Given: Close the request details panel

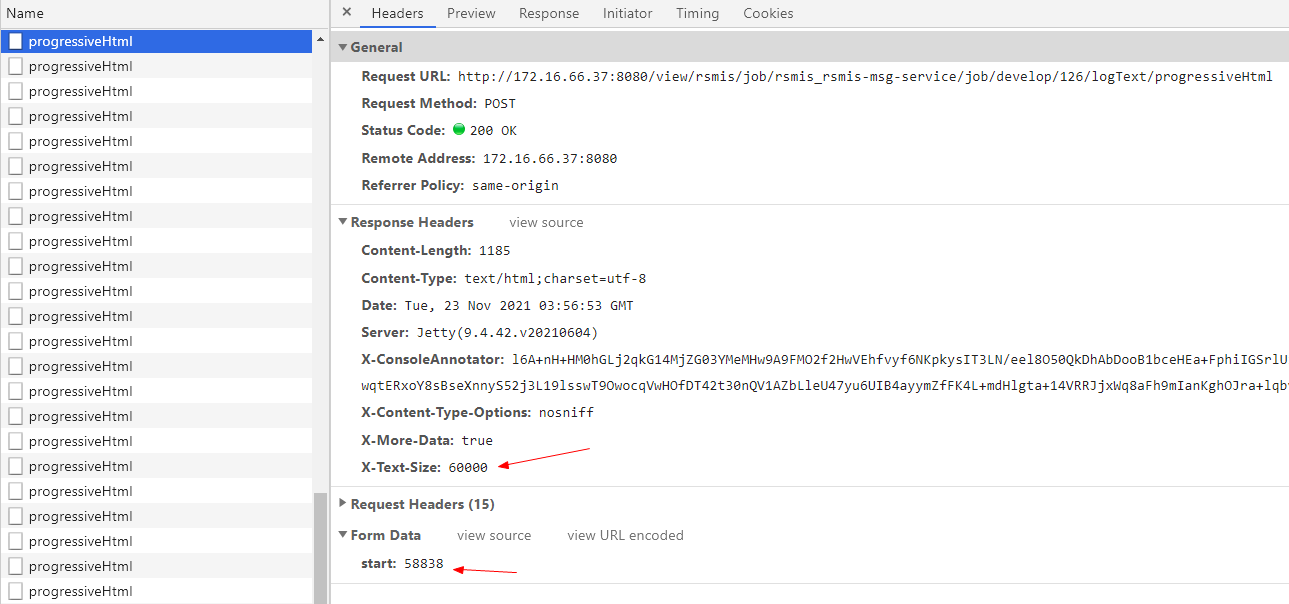Looking at the screenshot, I should coord(346,13).
